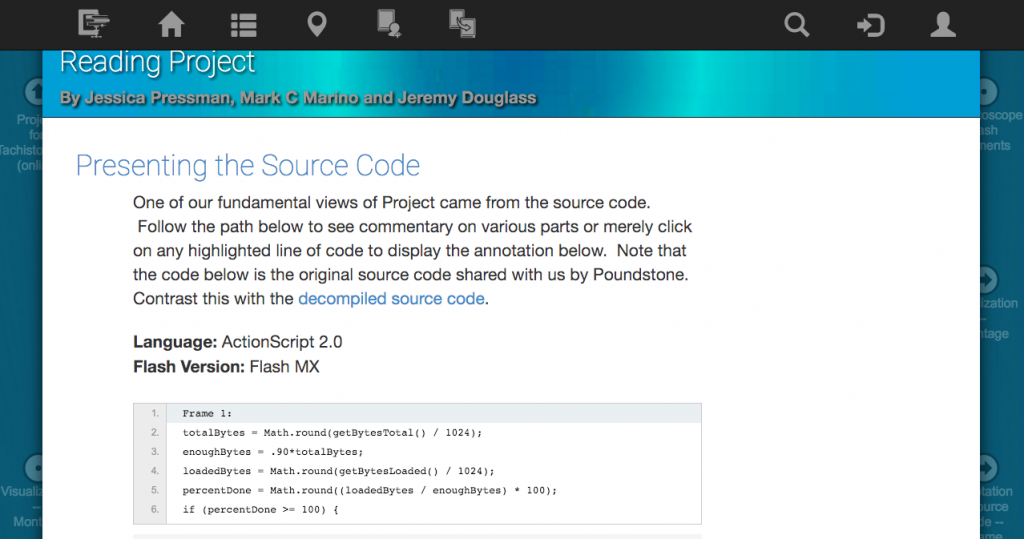Click the authors byline text

click(298, 98)
